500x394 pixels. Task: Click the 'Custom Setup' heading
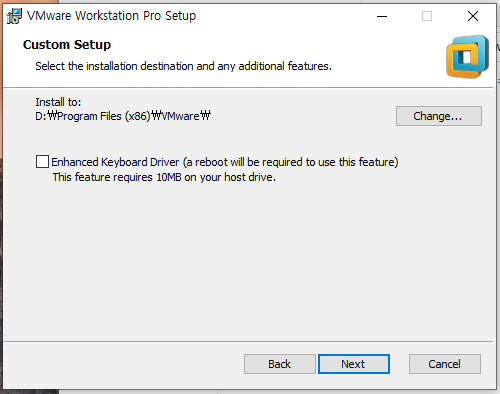pos(67,45)
